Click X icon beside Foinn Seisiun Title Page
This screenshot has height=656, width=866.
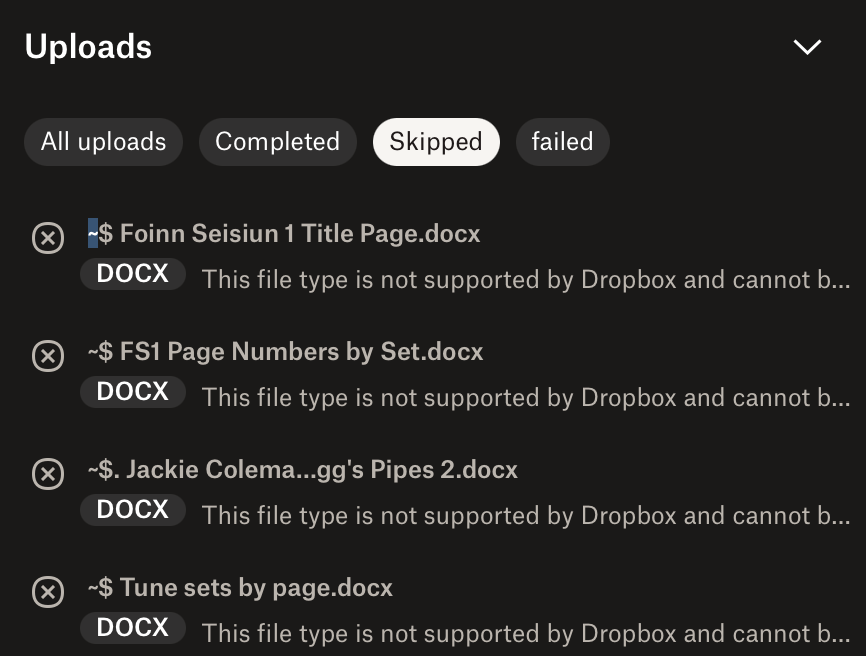point(48,238)
